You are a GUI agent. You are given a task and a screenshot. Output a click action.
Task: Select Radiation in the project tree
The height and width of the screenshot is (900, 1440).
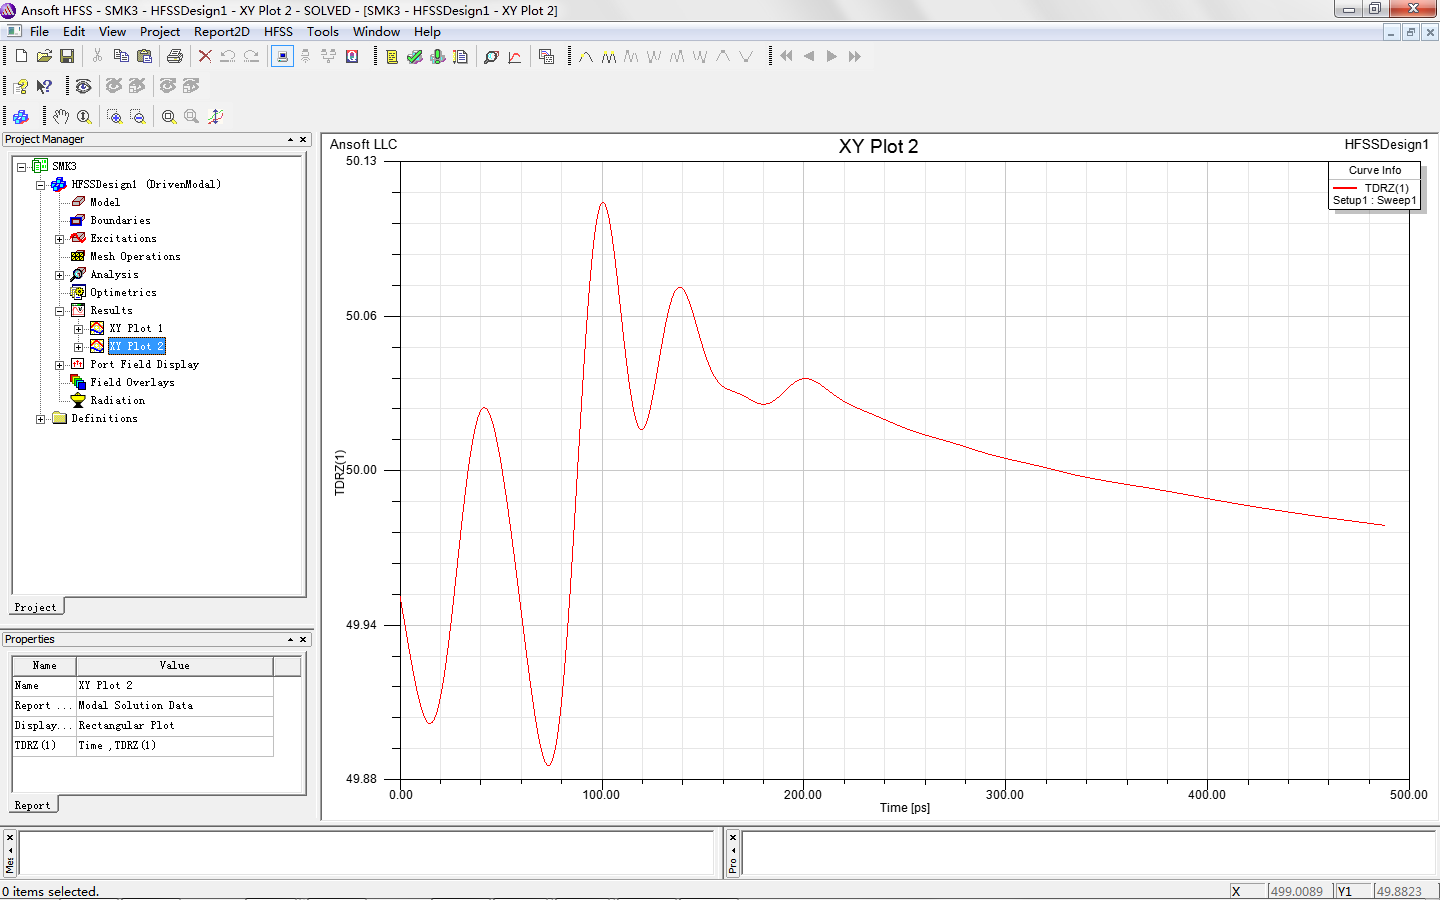117,401
